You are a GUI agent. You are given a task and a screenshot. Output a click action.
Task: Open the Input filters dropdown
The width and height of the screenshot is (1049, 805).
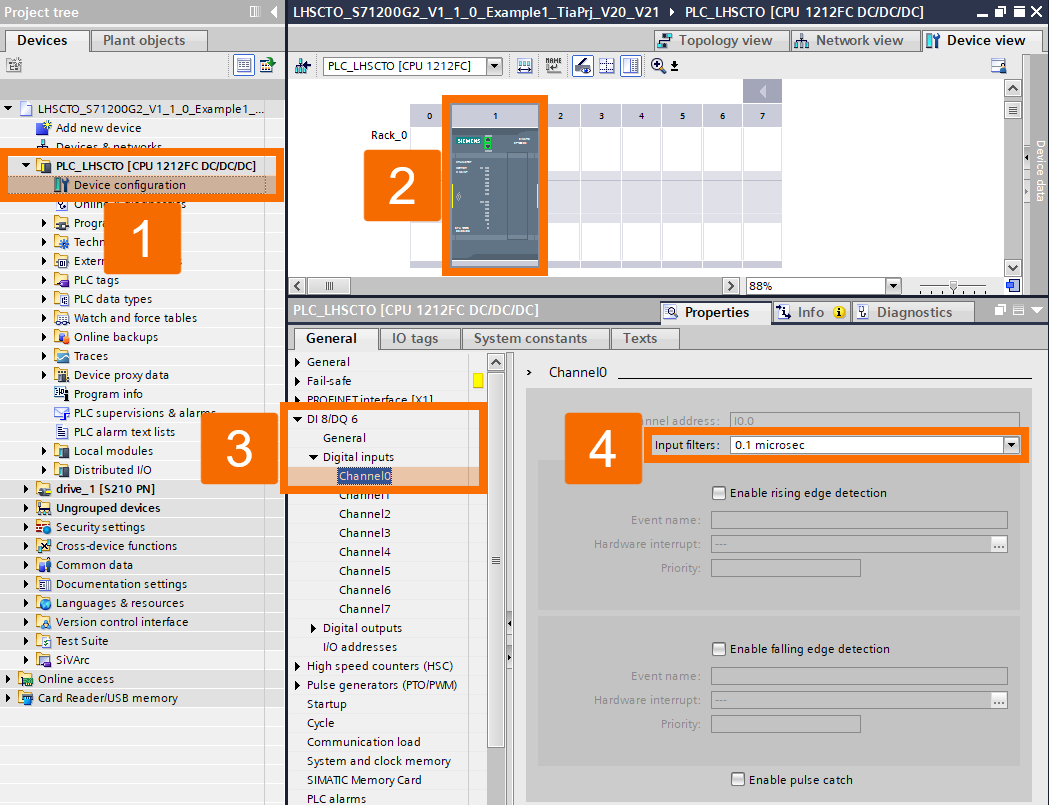1011,445
